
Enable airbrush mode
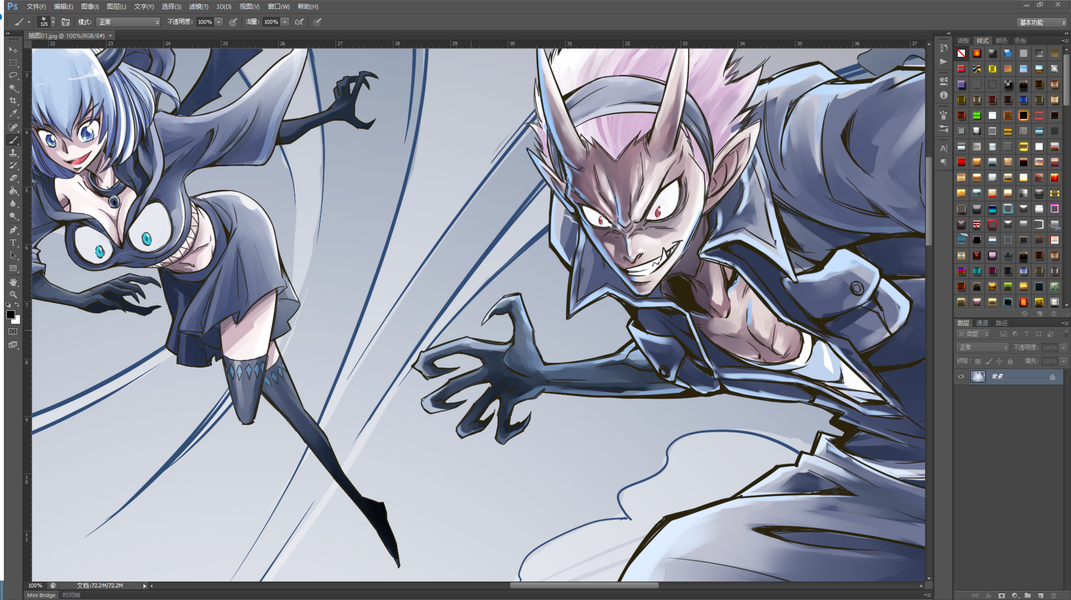(299, 22)
